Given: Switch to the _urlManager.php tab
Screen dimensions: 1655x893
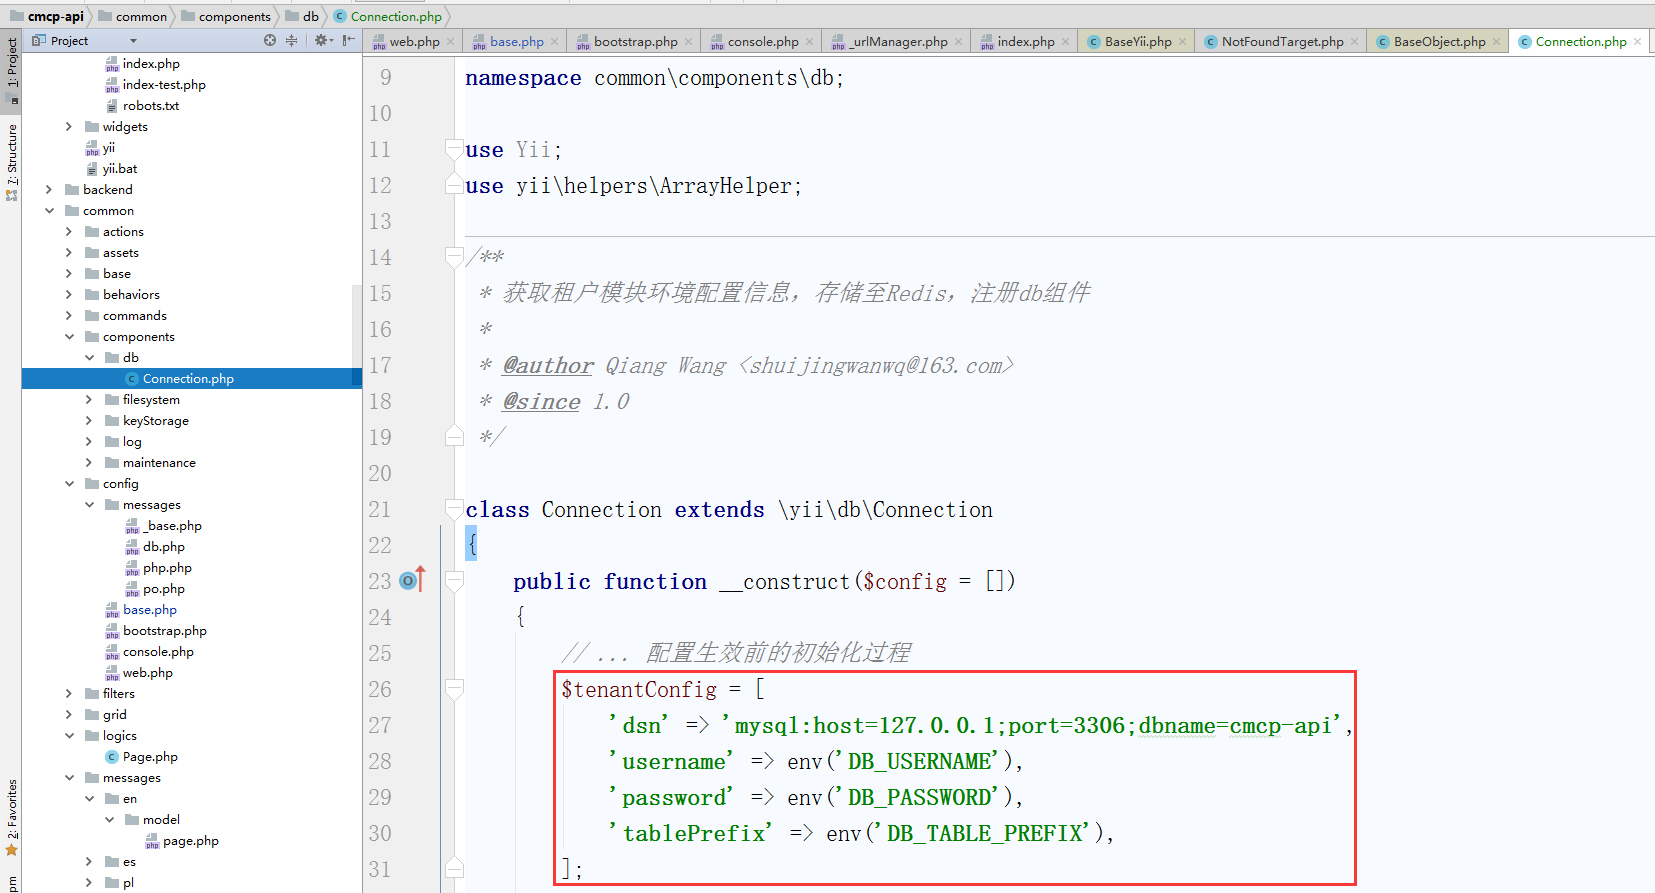Looking at the screenshot, I should [899, 42].
